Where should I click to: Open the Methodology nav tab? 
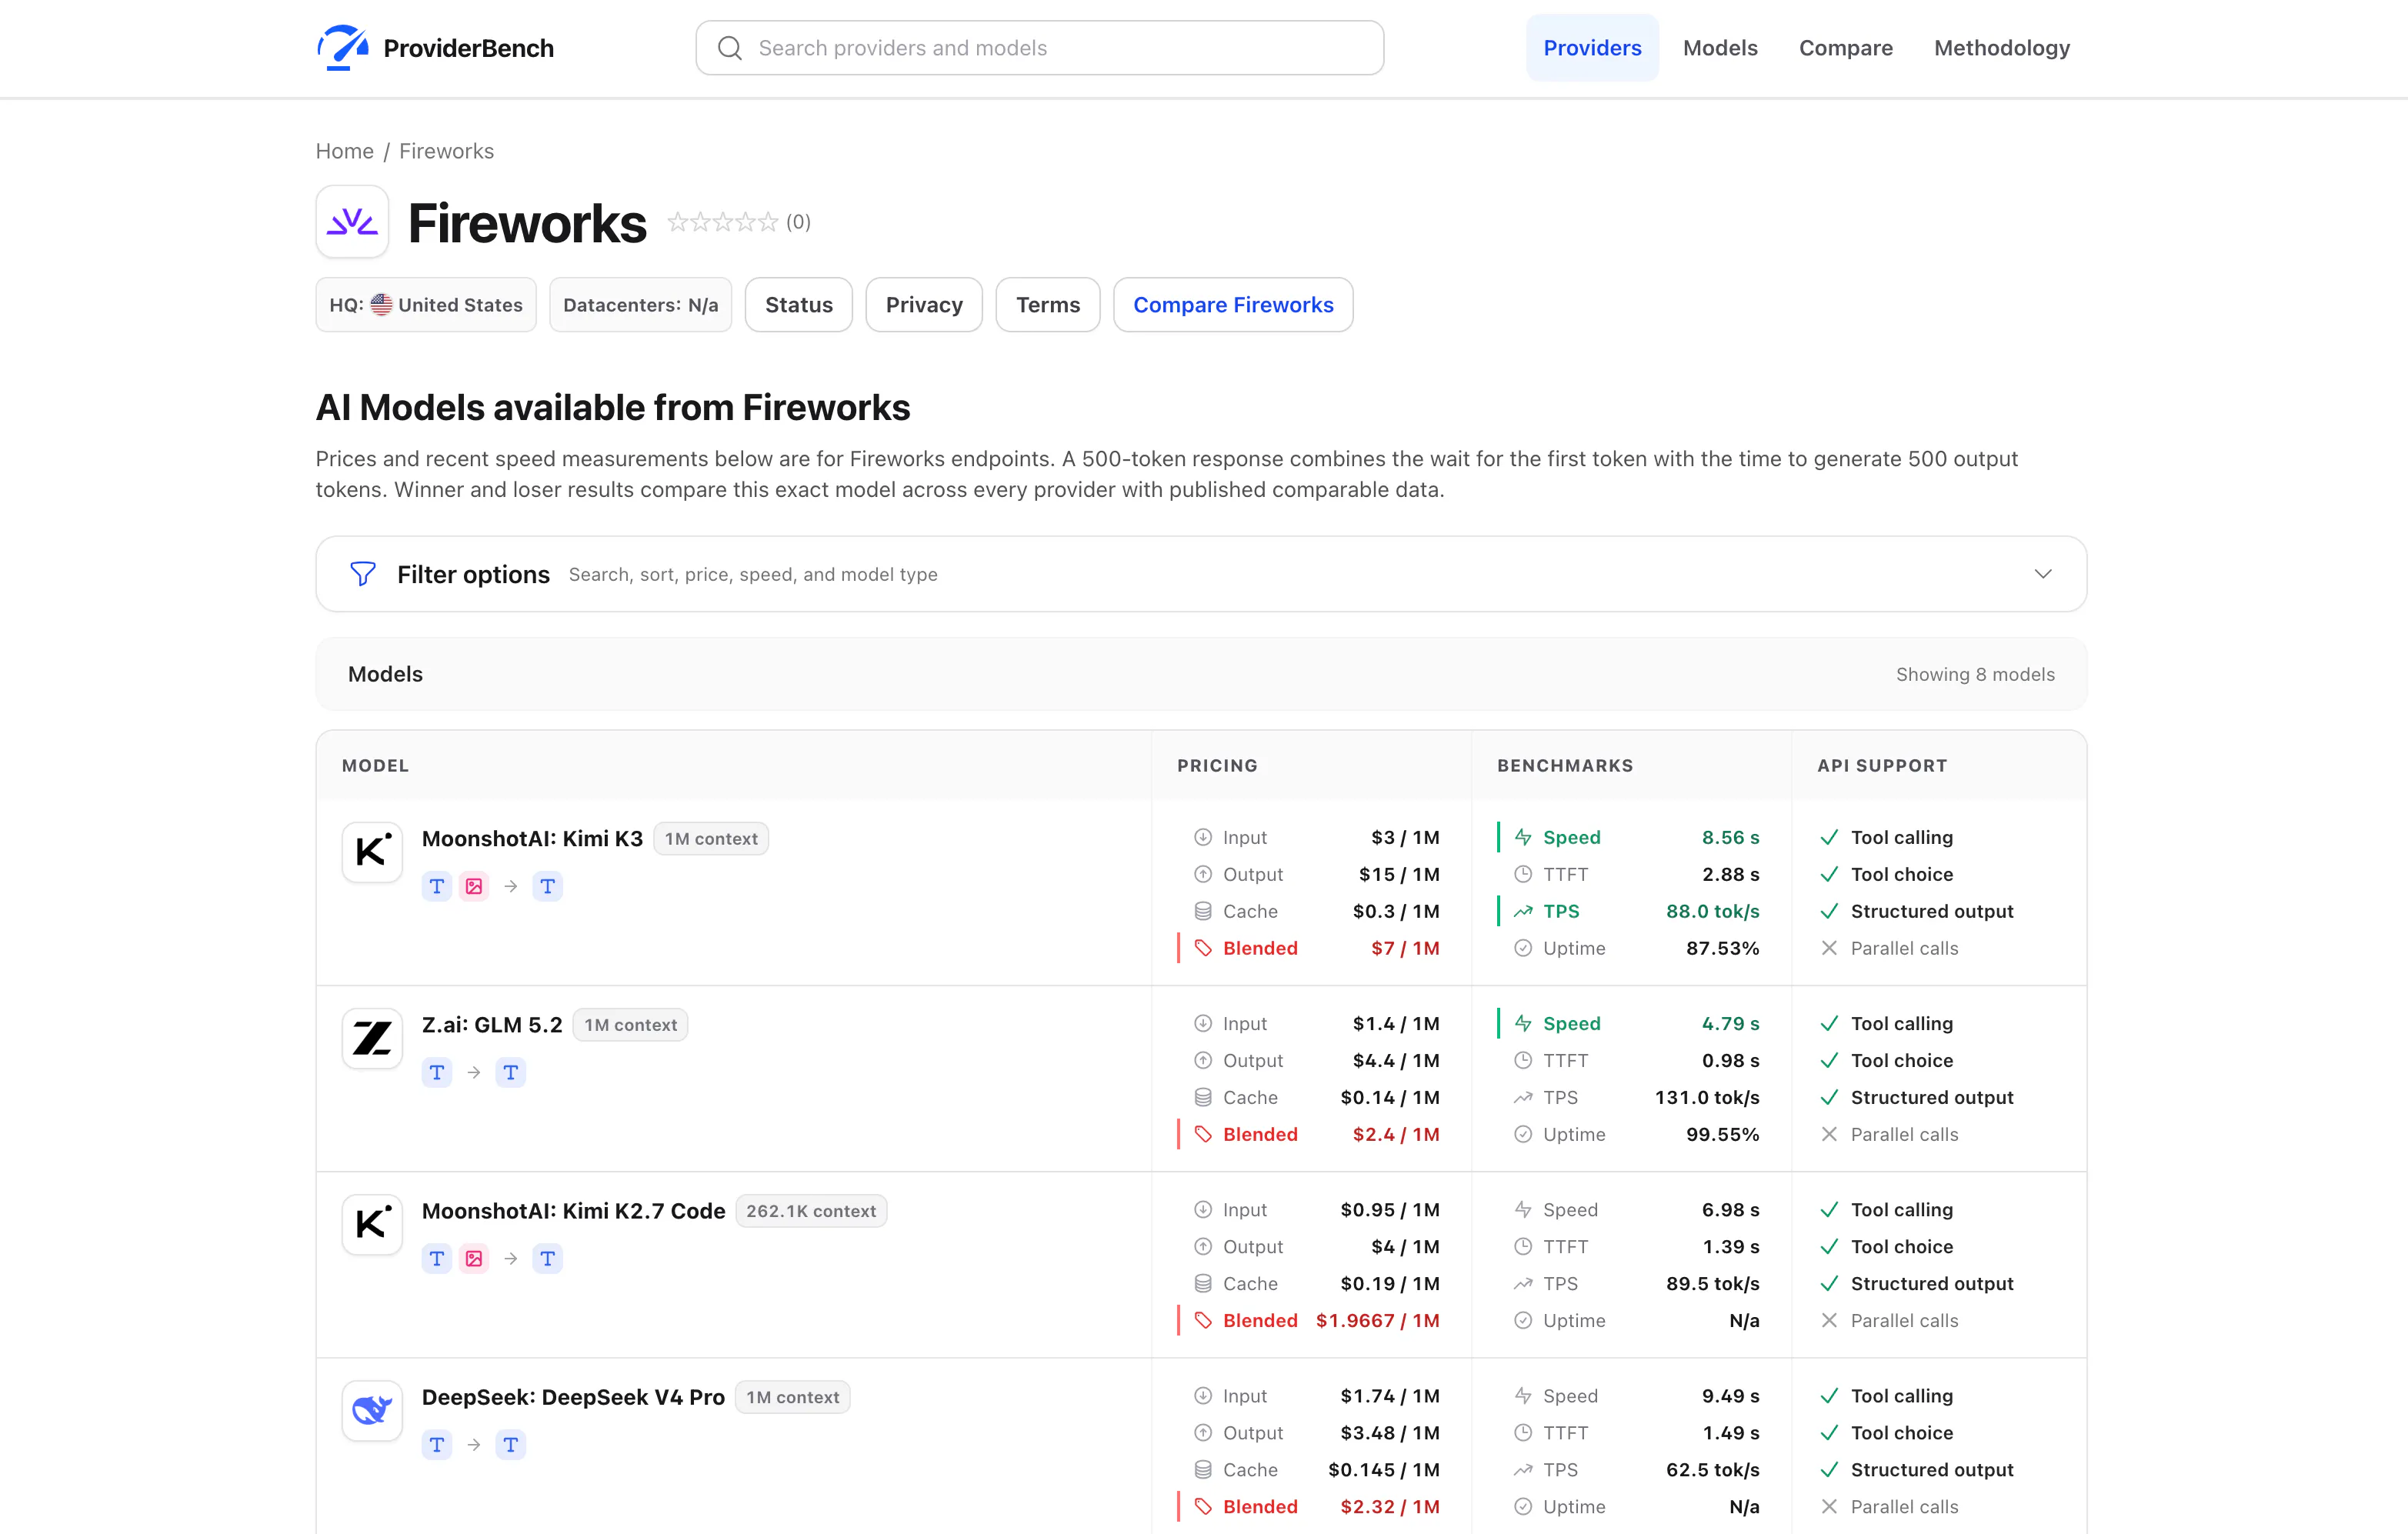(x=2002, y=48)
